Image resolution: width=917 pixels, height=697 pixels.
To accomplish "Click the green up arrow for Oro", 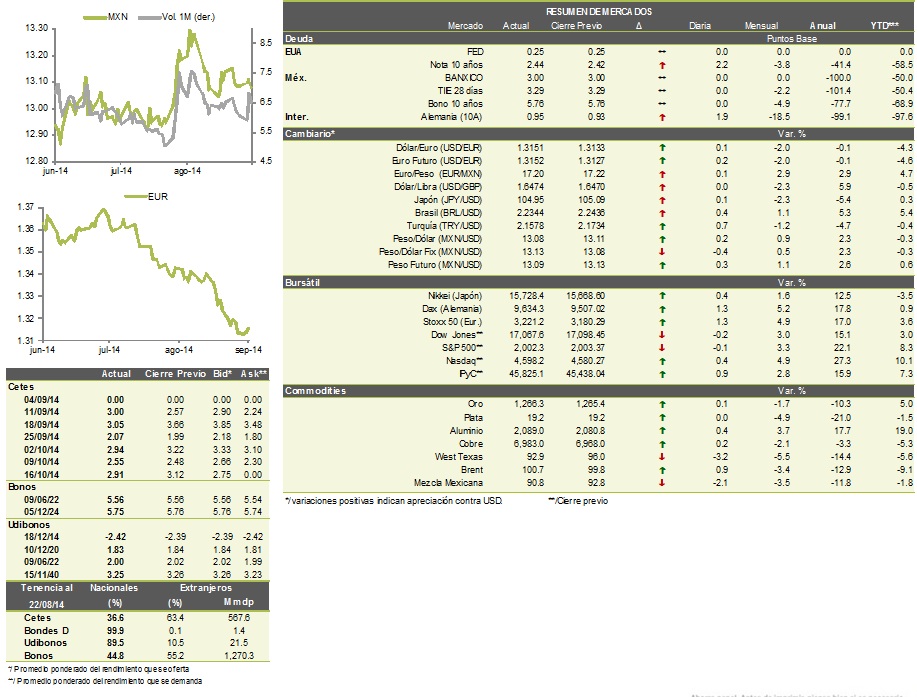I will click(662, 404).
